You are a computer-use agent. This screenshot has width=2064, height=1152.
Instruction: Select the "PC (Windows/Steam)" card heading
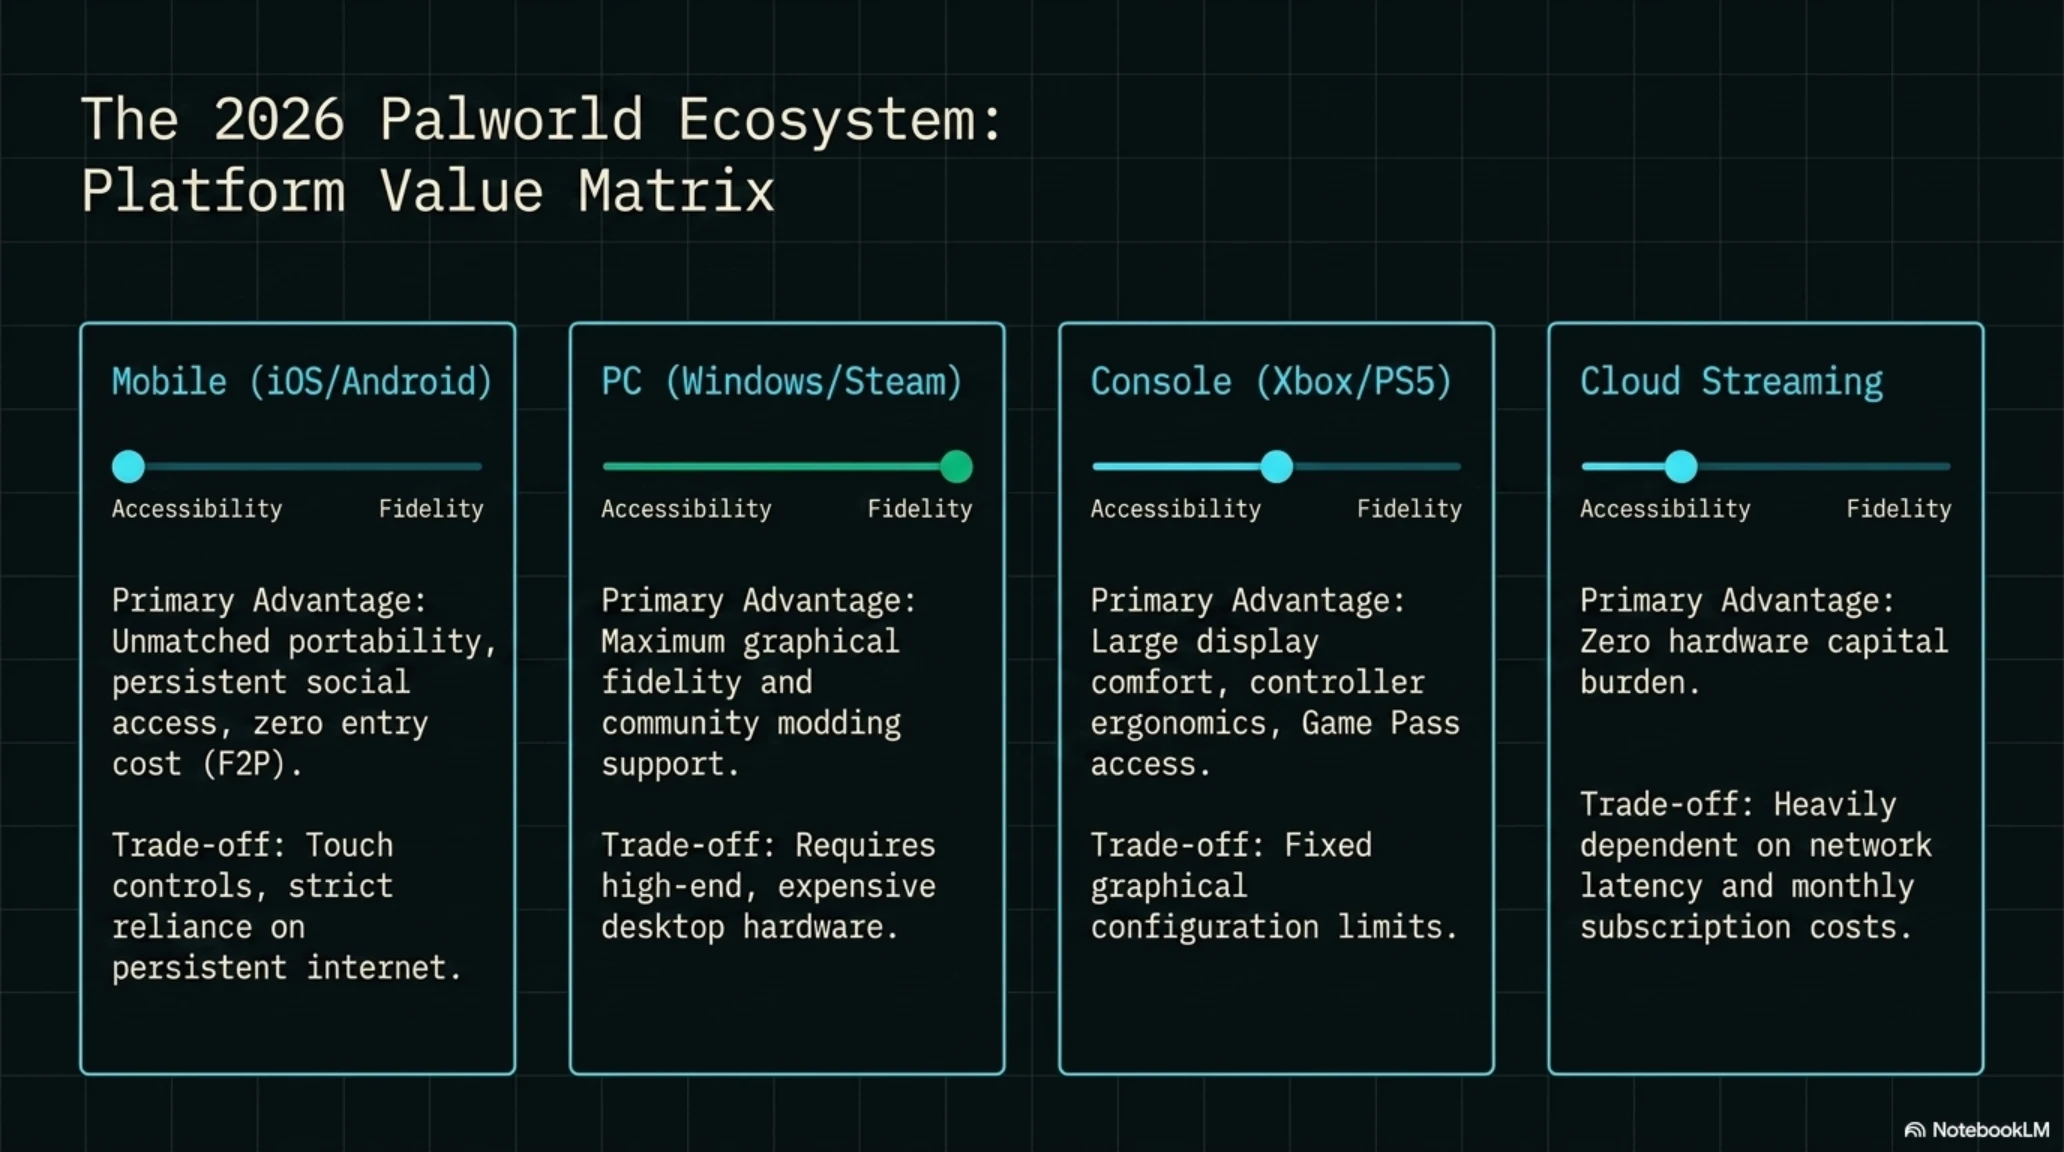coord(781,382)
